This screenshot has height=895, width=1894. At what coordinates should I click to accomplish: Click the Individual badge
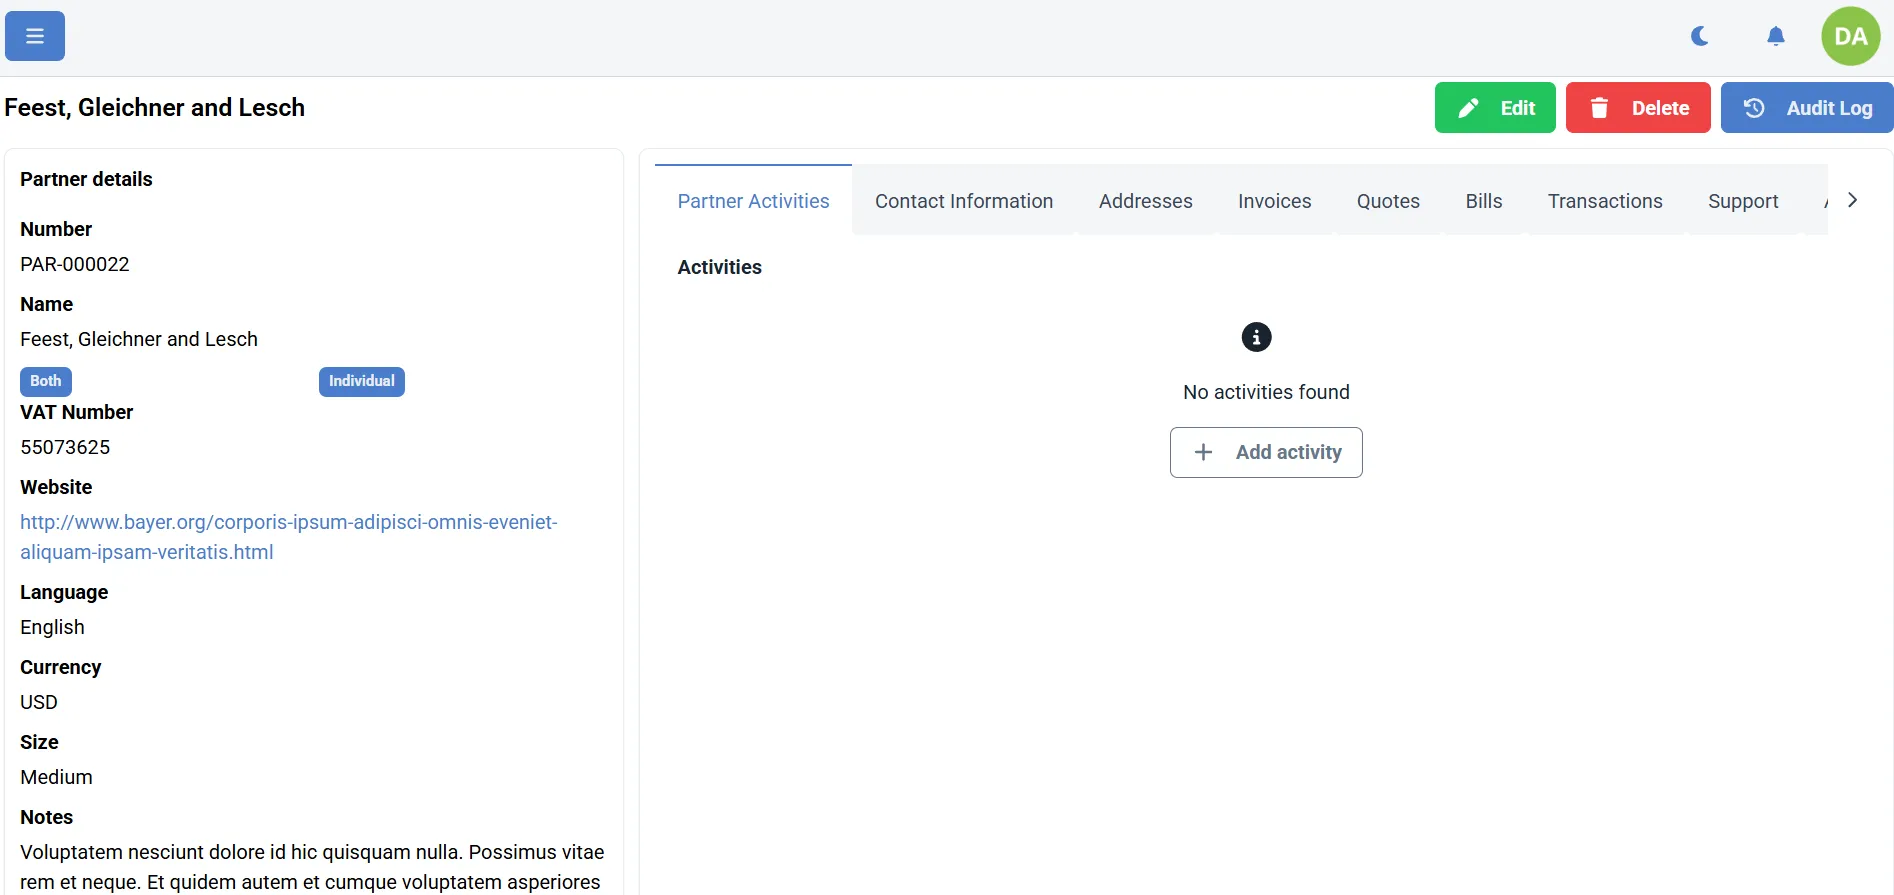click(361, 381)
